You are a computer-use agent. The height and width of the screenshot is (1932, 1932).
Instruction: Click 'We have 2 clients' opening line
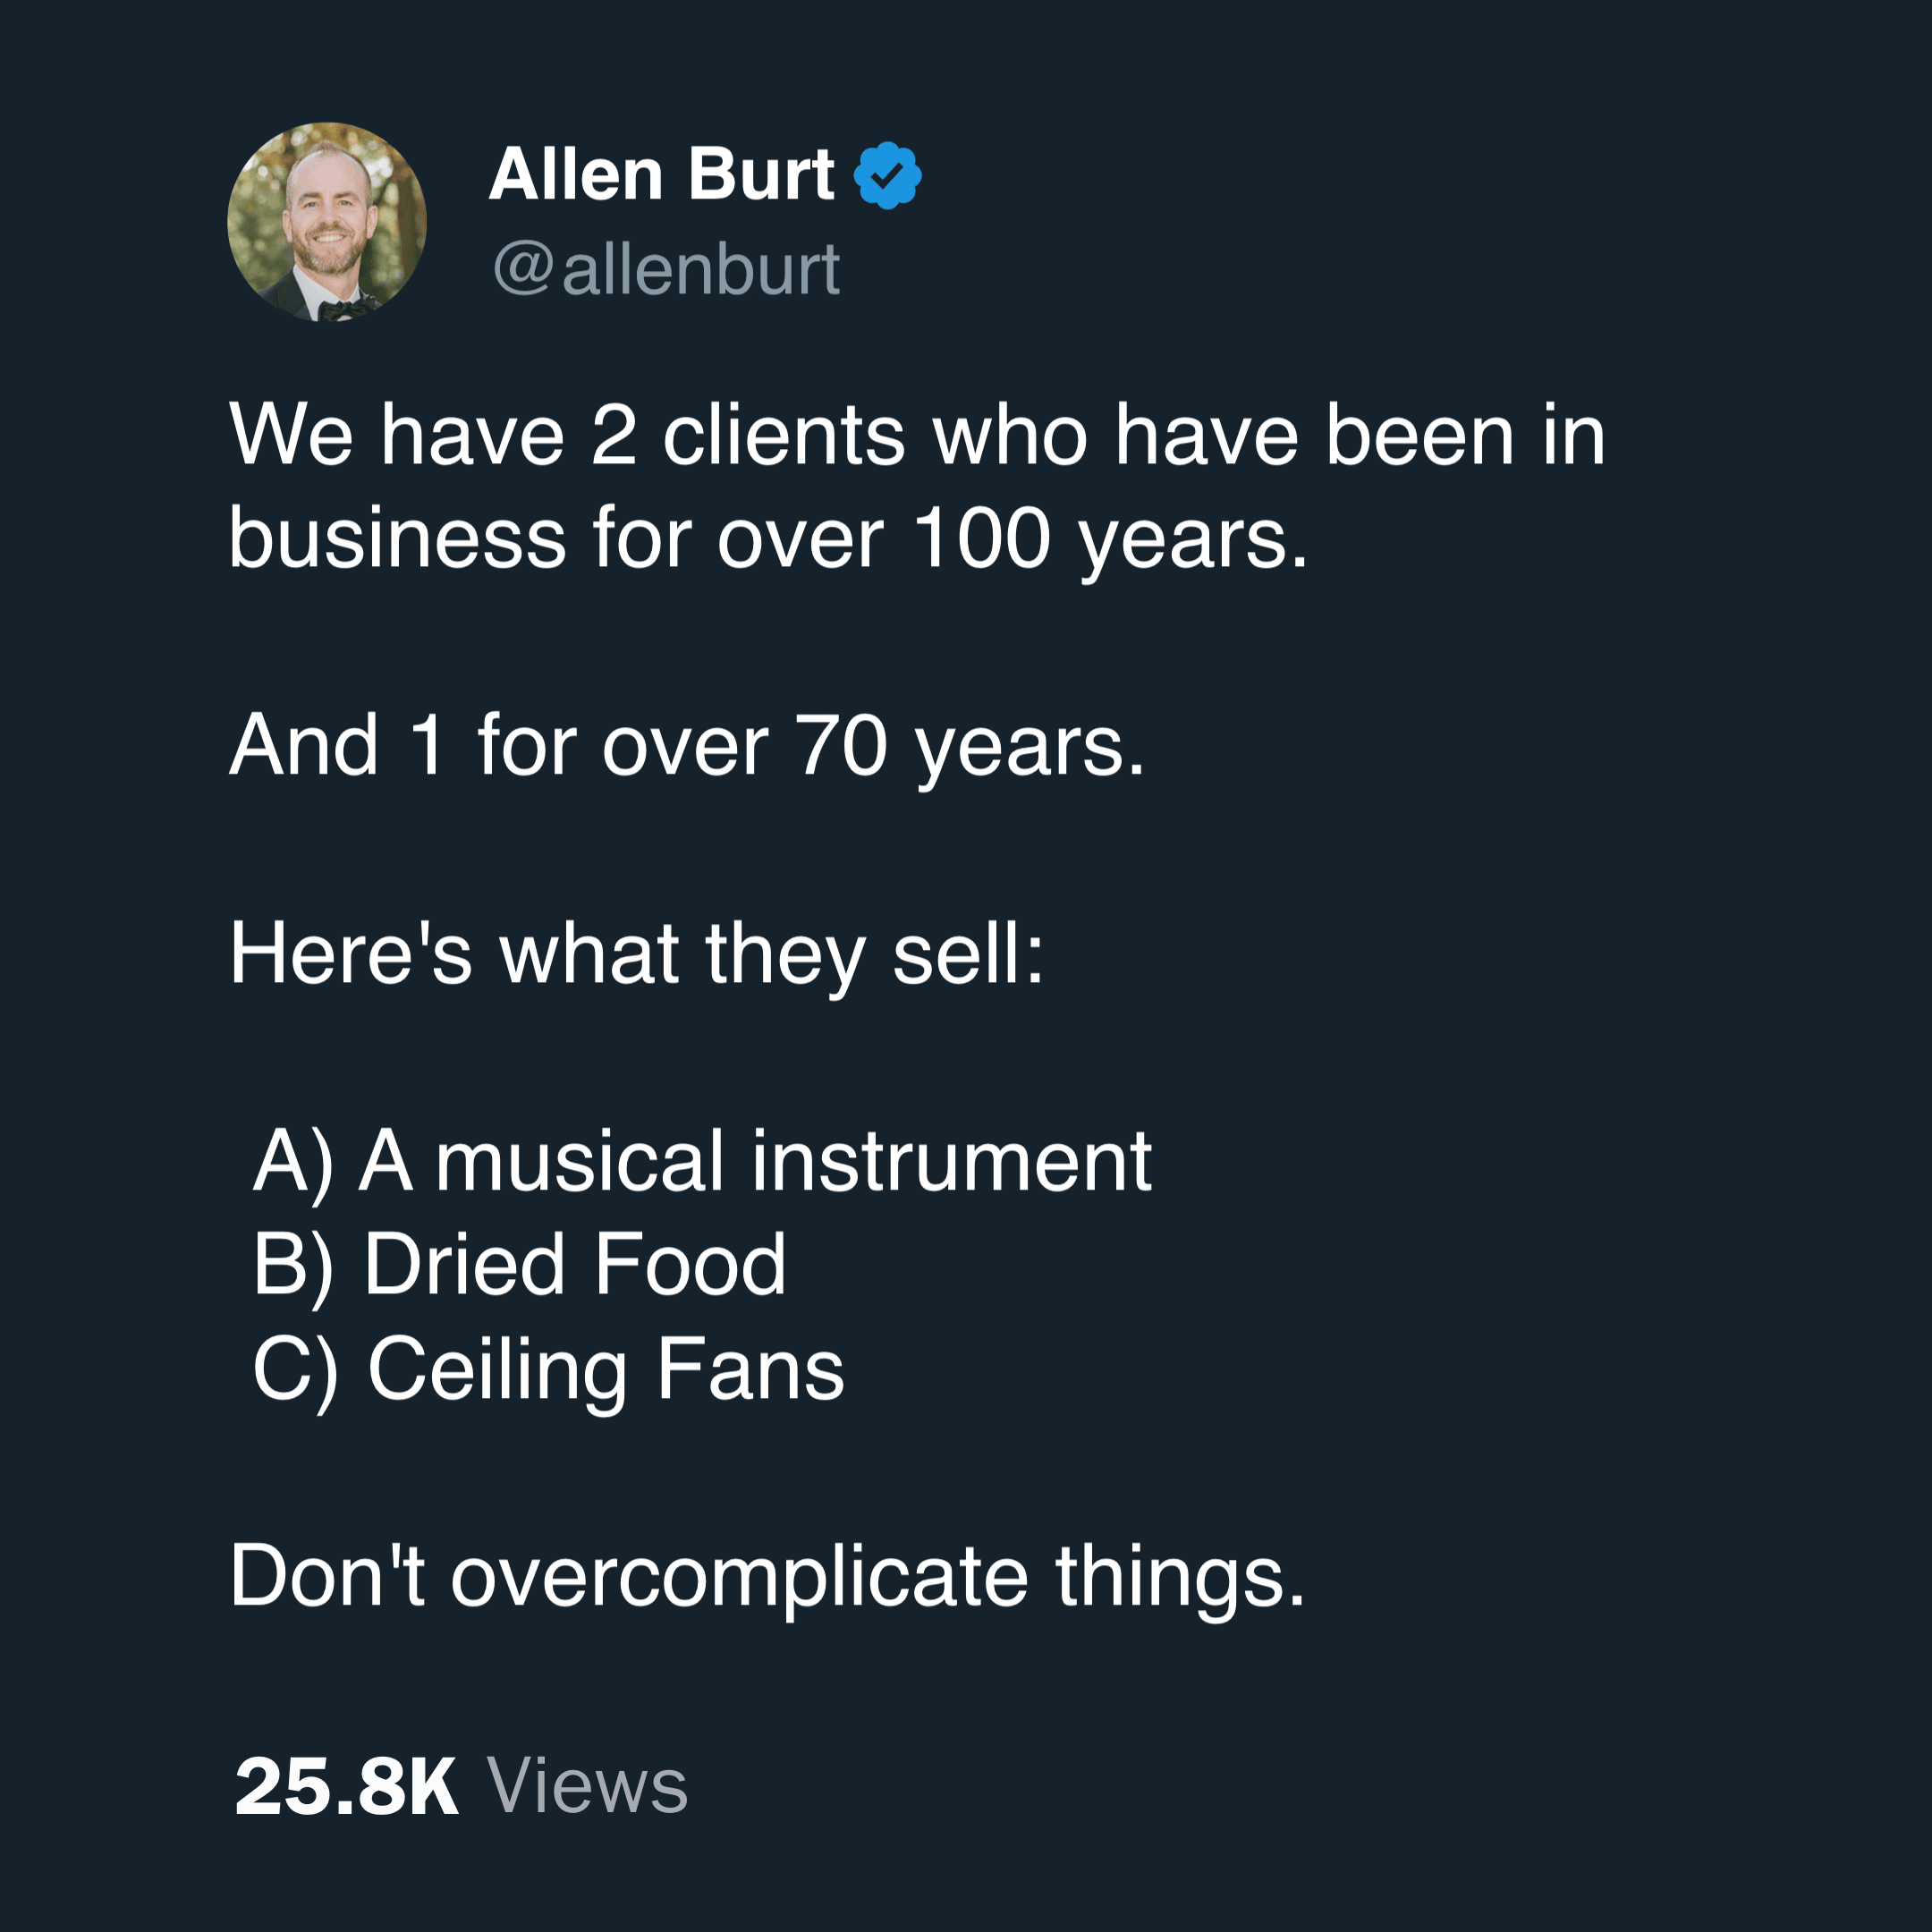[x=917, y=436]
